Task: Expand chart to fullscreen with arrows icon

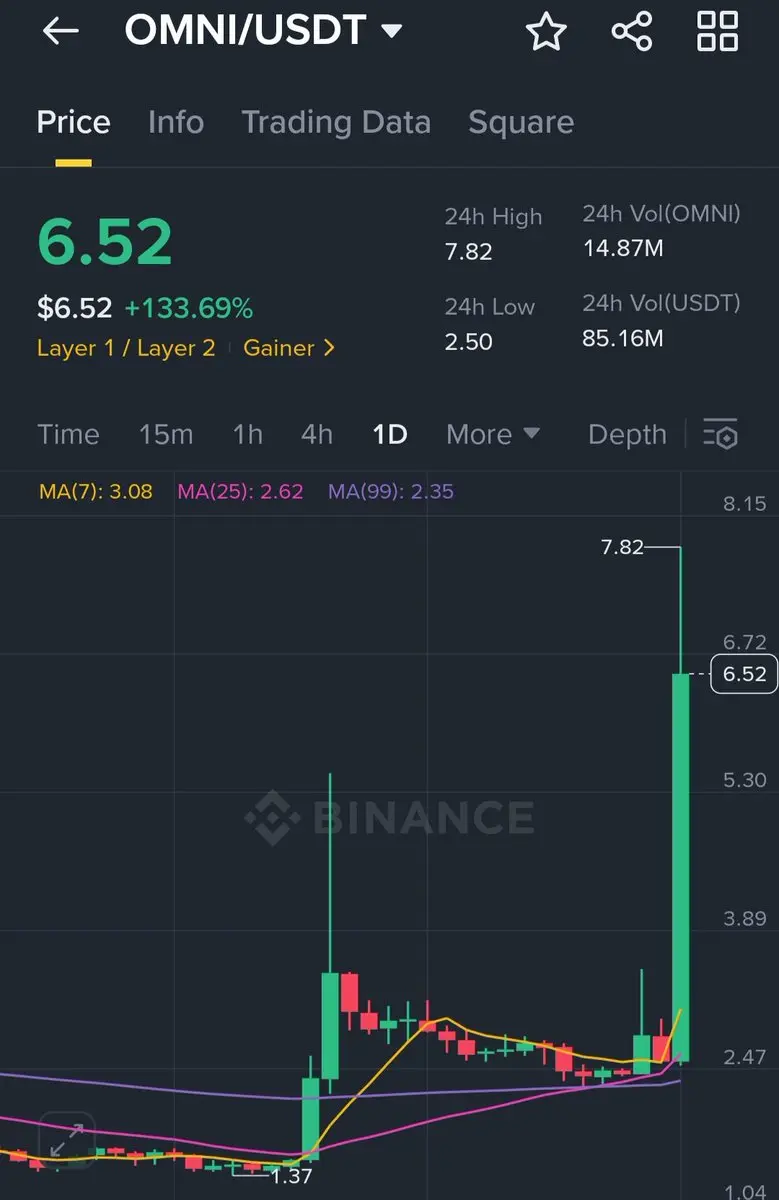Action: (x=66, y=1141)
